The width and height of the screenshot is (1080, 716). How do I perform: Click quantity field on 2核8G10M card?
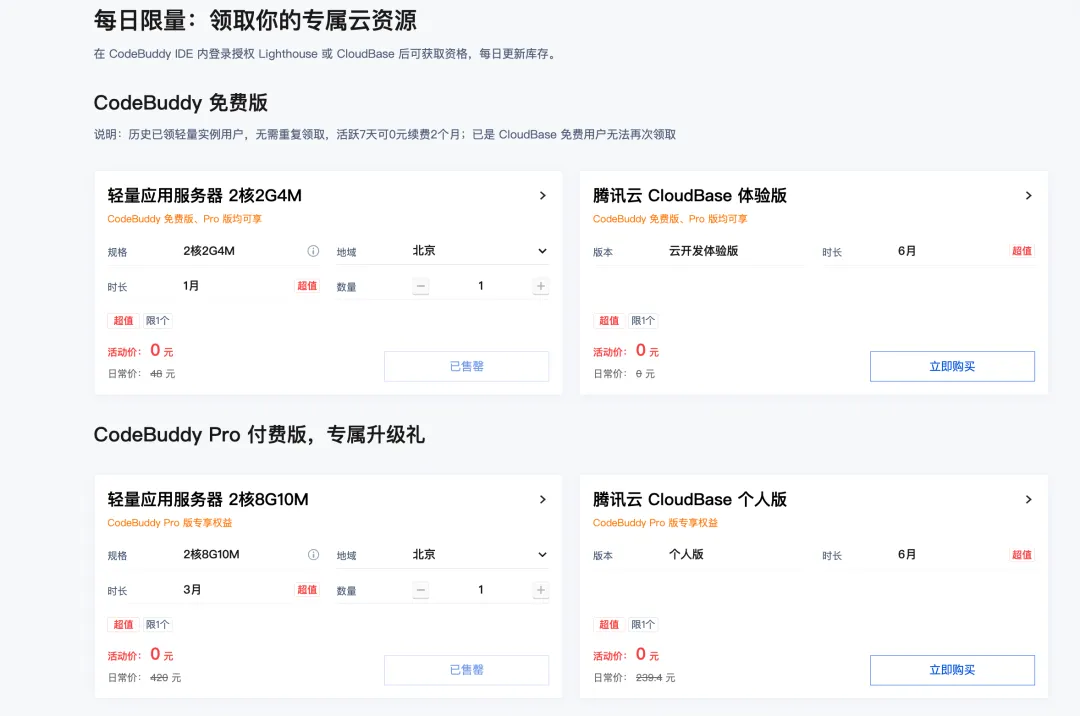tap(481, 590)
